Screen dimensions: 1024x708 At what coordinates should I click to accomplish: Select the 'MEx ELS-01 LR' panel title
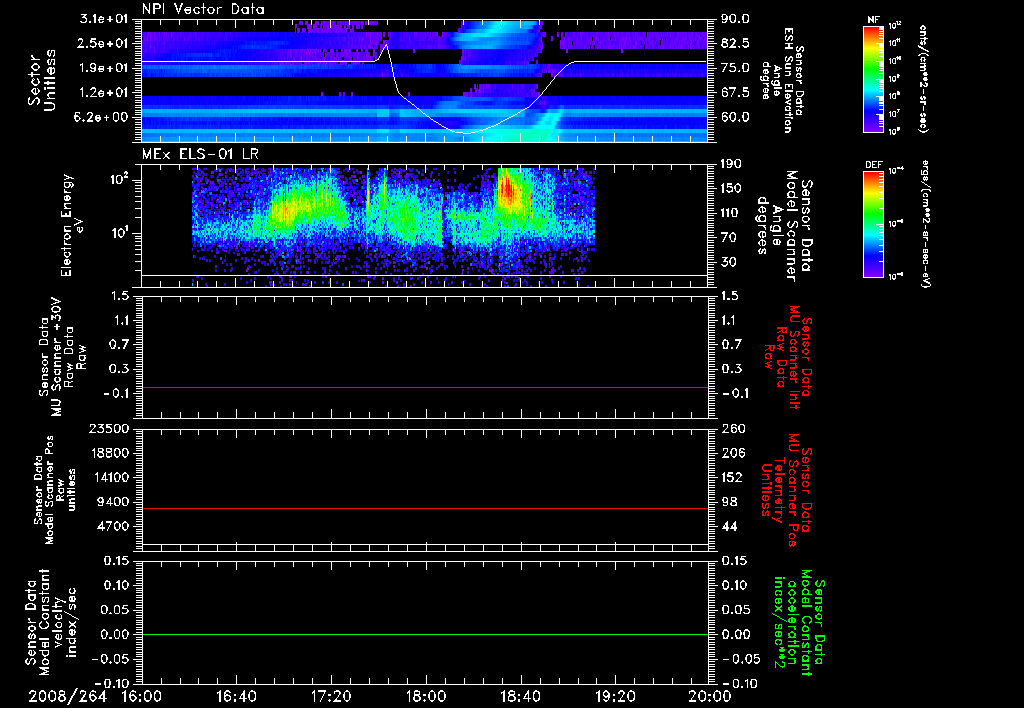point(200,154)
